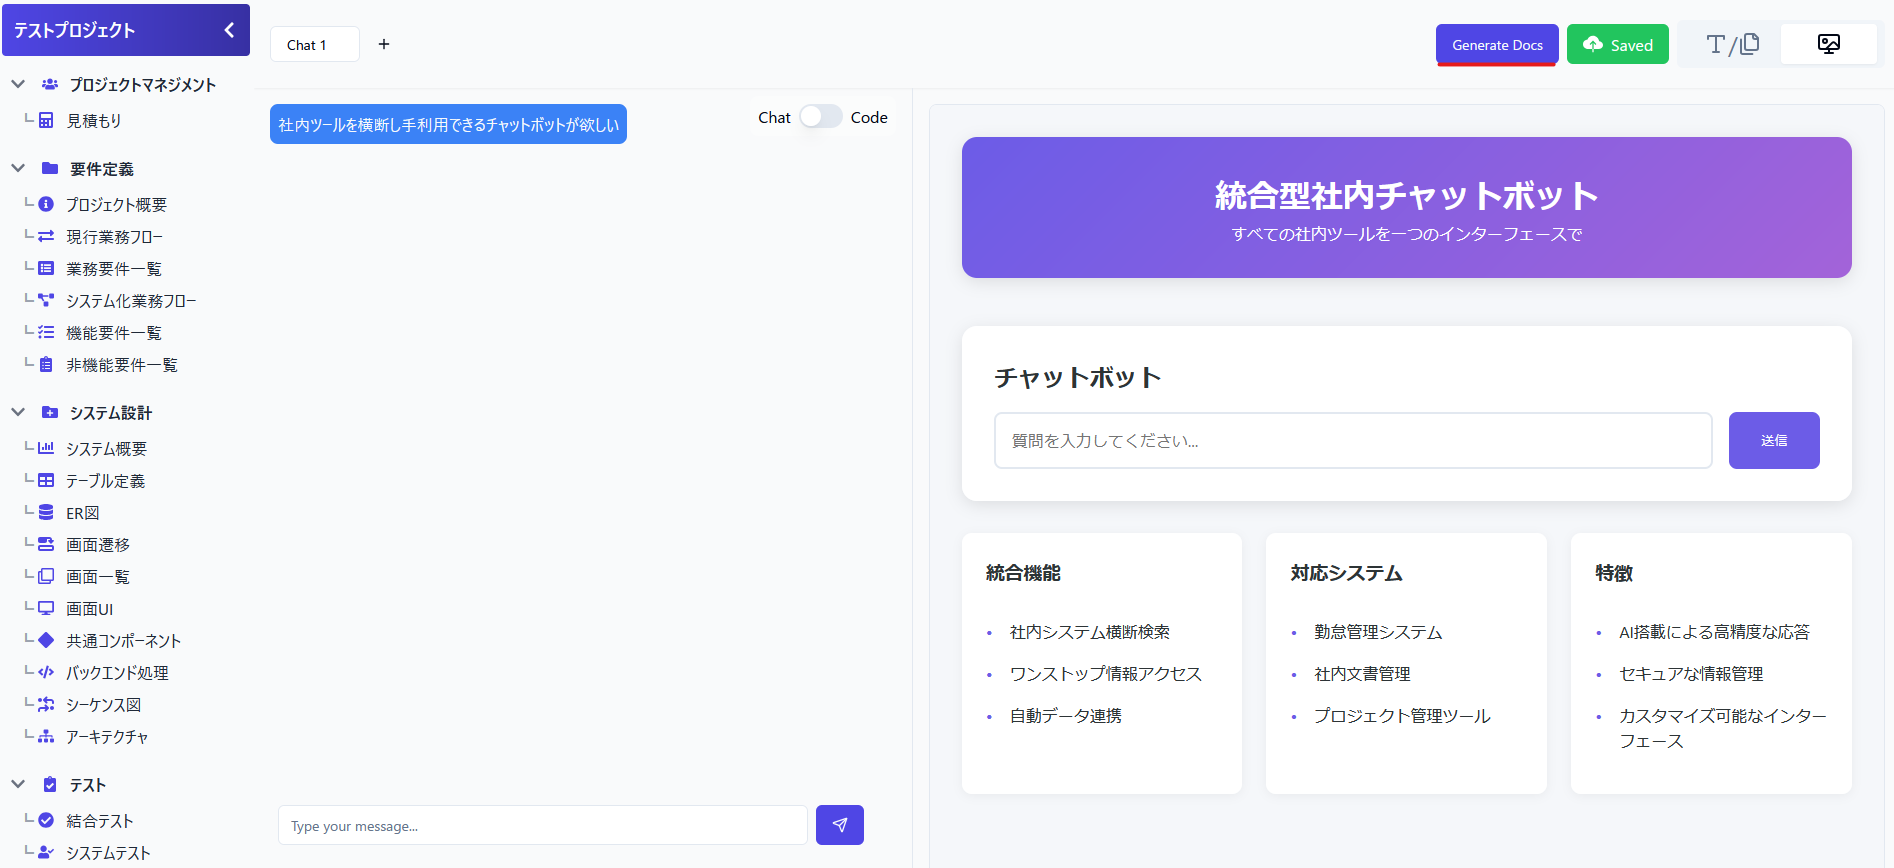Viewport: 1894px width, 868px height.
Task: Click the user check icon beside システムテスト
Action: (x=46, y=852)
